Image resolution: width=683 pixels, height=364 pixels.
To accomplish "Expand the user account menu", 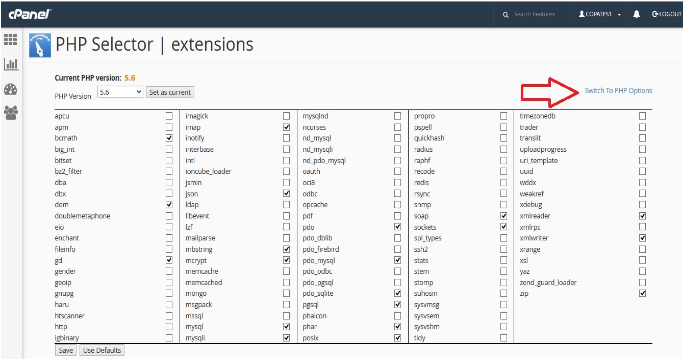I will pyautogui.click(x=600, y=14).
